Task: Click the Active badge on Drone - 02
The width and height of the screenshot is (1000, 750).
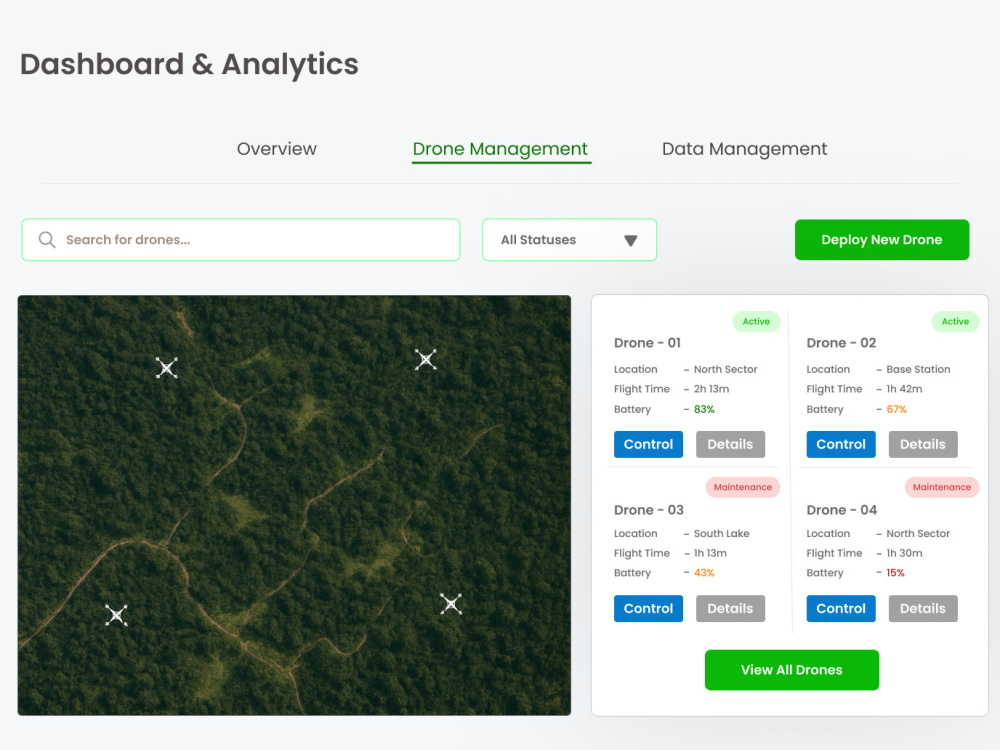Action: pos(955,321)
